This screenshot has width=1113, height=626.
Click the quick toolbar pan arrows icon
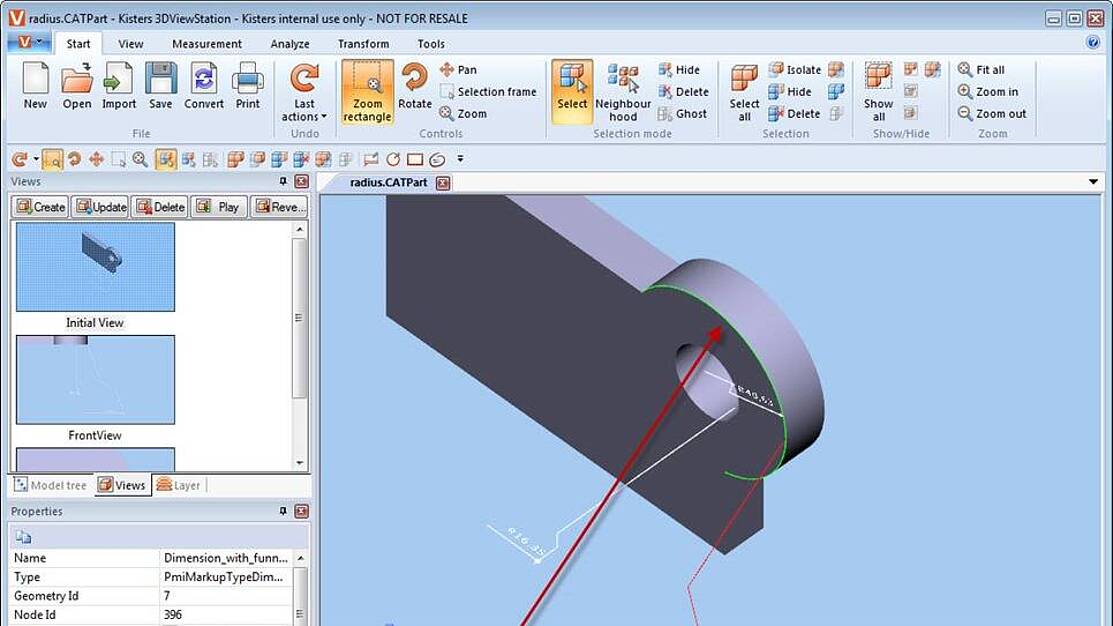pos(96,159)
